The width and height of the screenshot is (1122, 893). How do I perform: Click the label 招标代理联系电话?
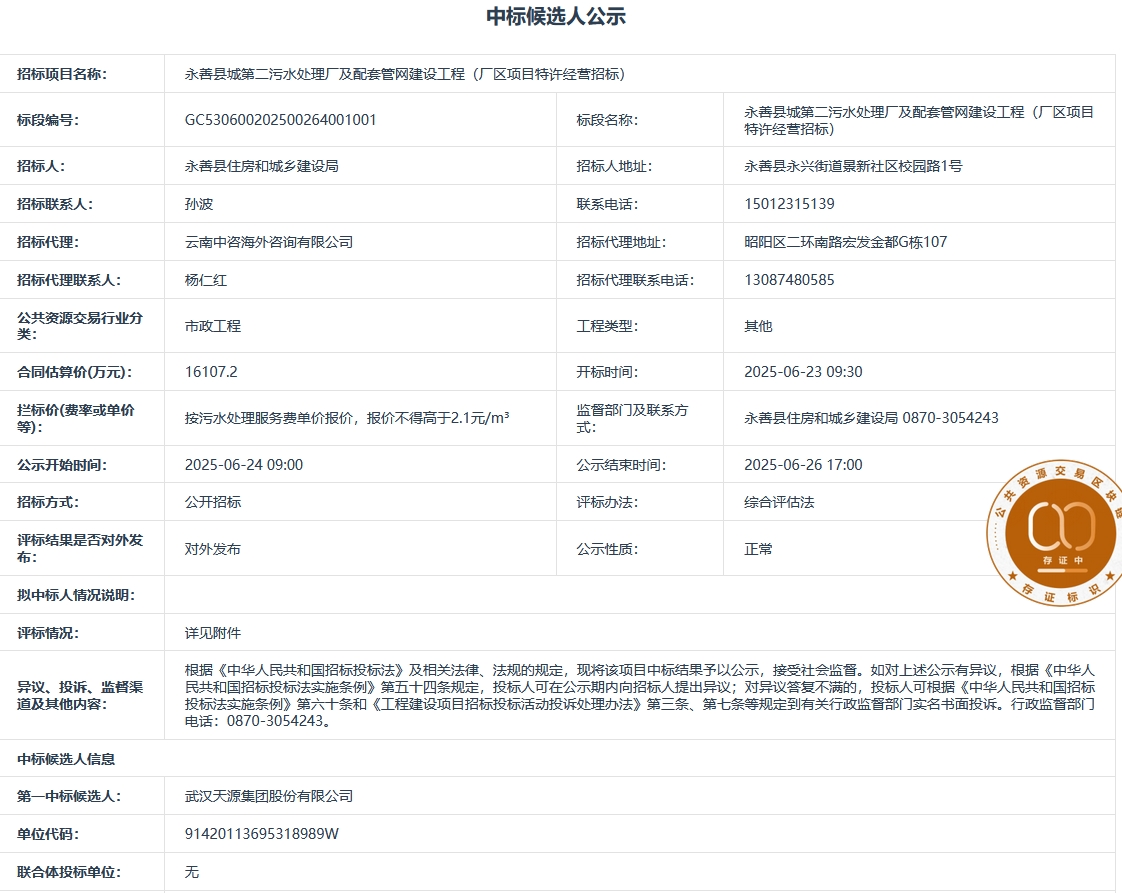point(635,280)
